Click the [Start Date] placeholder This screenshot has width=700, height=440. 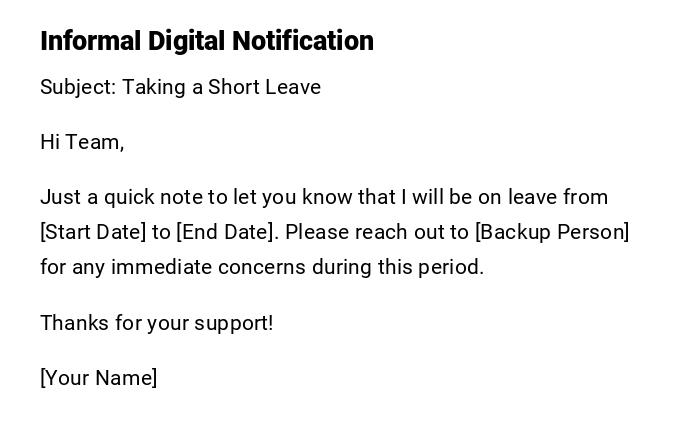[93, 232]
